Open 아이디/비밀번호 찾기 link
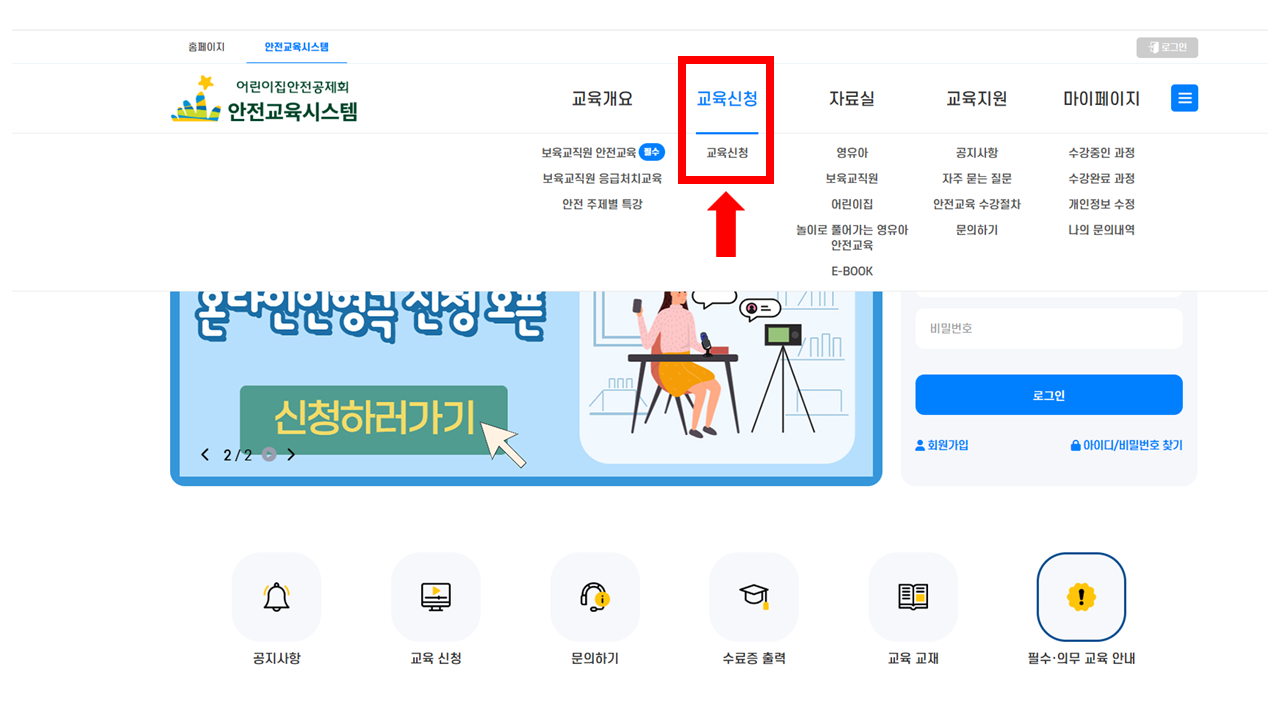The image size is (1280, 720). tap(1127, 445)
